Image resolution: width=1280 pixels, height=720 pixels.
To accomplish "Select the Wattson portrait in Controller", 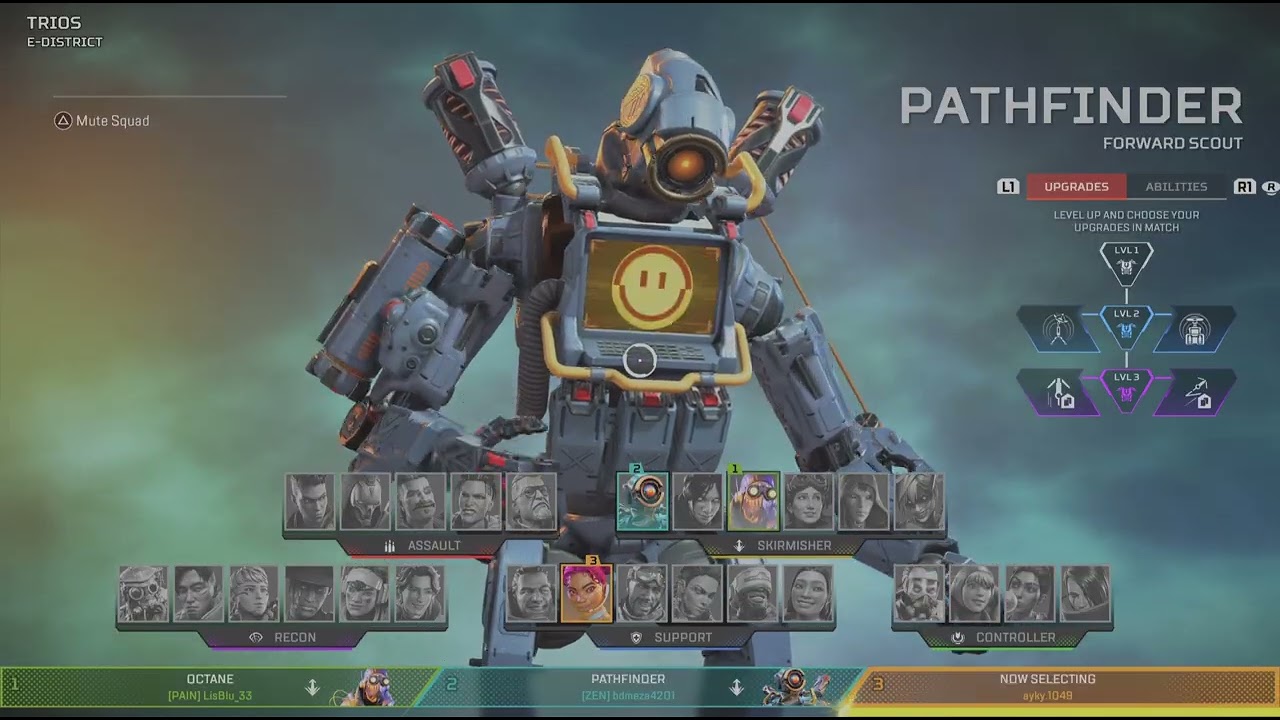I will pos(975,594).
